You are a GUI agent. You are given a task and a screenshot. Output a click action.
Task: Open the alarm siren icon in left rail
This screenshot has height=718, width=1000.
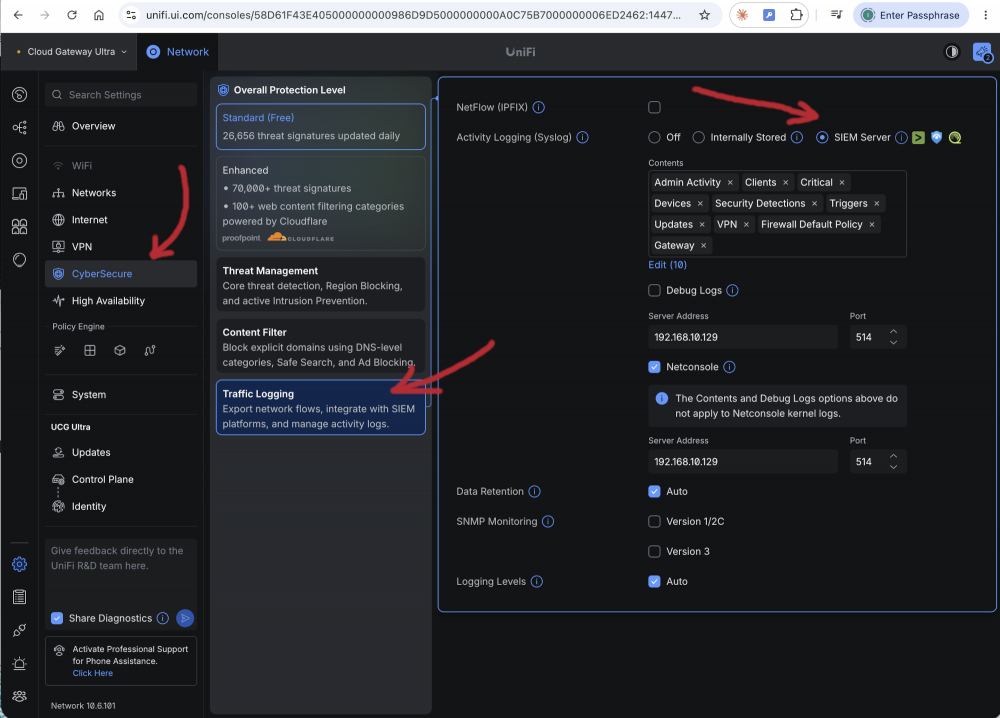coord(20,663)
